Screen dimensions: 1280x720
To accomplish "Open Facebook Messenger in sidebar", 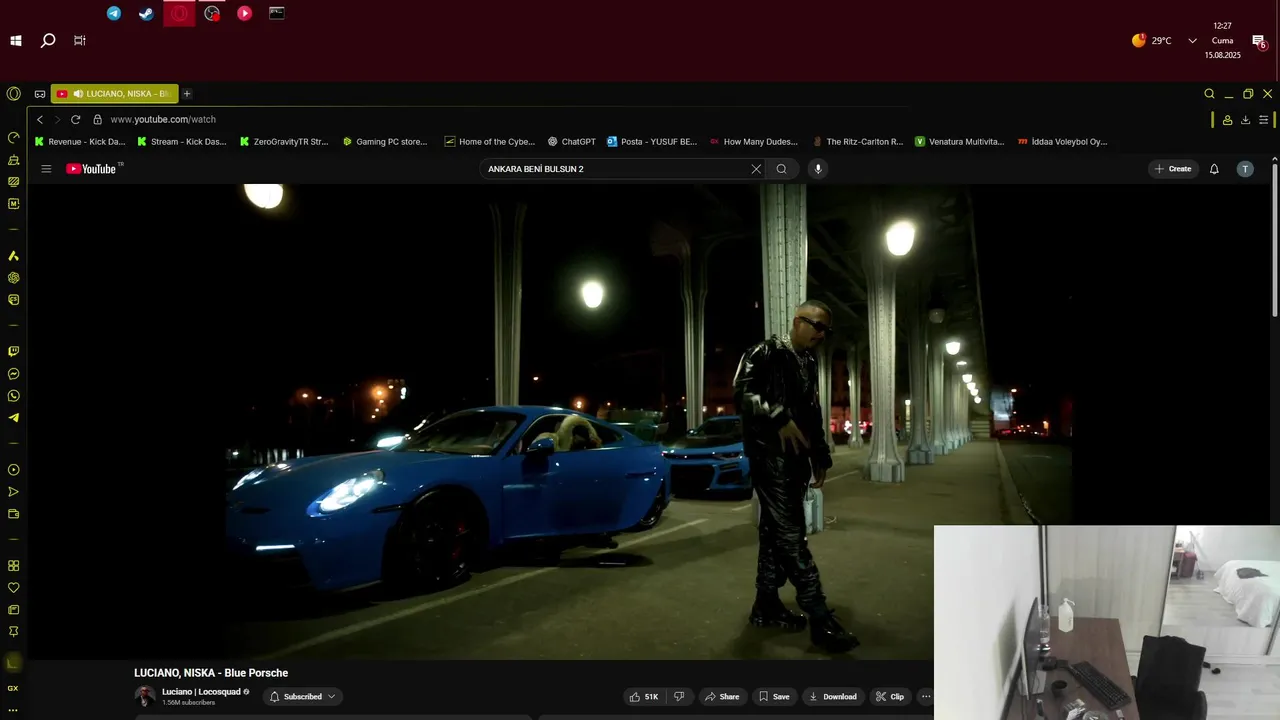I will click(x=13, y=374).
